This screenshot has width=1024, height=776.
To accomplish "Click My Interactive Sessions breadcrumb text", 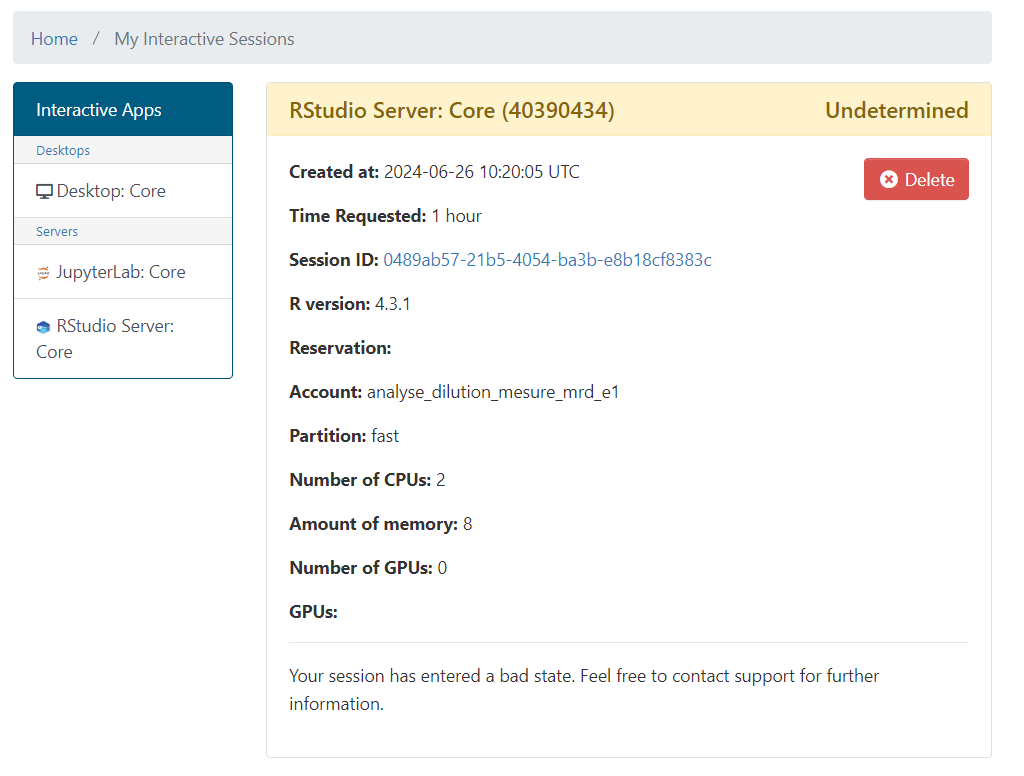I will click(204, 39).
